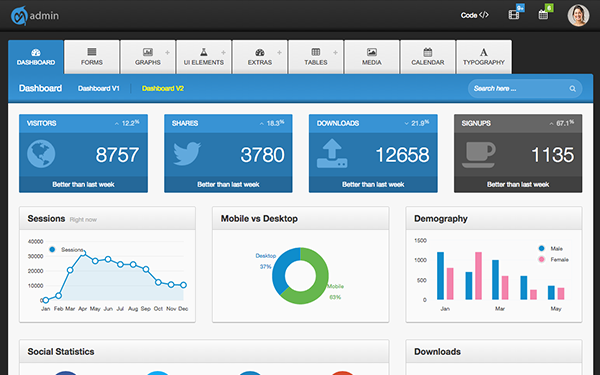Select the Dashboard tab
Viewport: 600px width, 375px height.
click(36, 57)
